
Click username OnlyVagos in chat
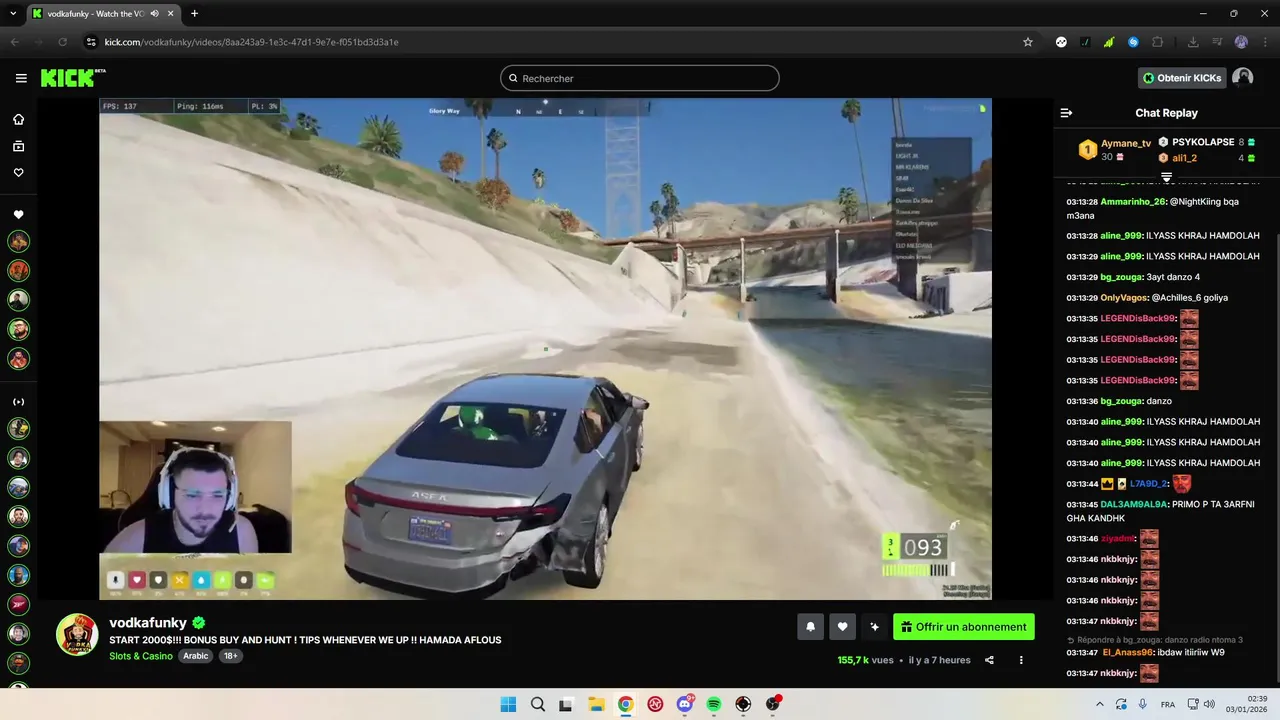(1124, 298)
